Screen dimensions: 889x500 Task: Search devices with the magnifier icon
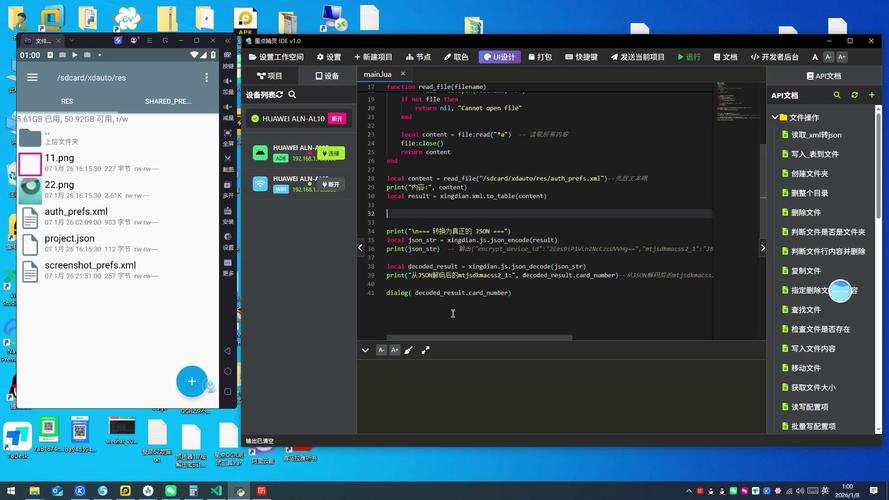click(x=292, y=95)
